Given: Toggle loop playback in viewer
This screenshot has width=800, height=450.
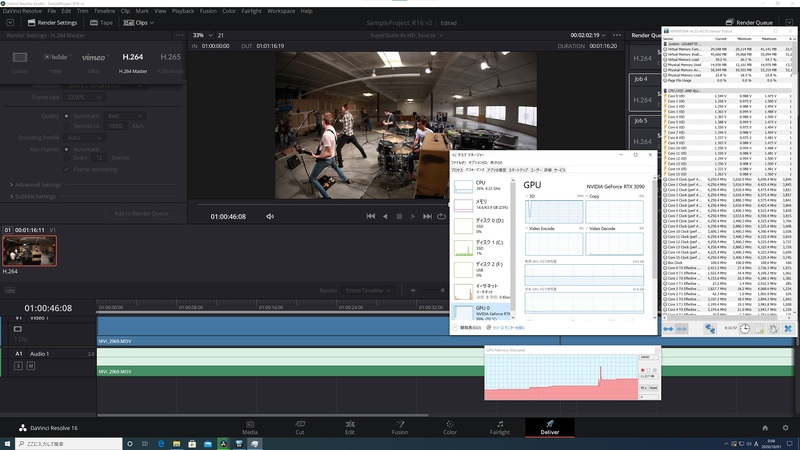Looking at the screenshot, I should [441, 216].
